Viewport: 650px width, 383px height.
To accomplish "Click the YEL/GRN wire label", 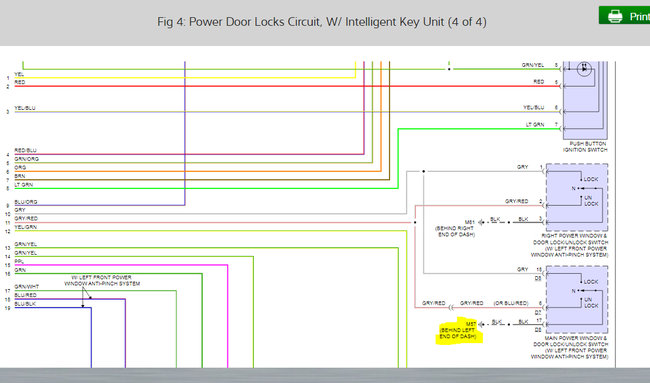I will click(25, 227).
